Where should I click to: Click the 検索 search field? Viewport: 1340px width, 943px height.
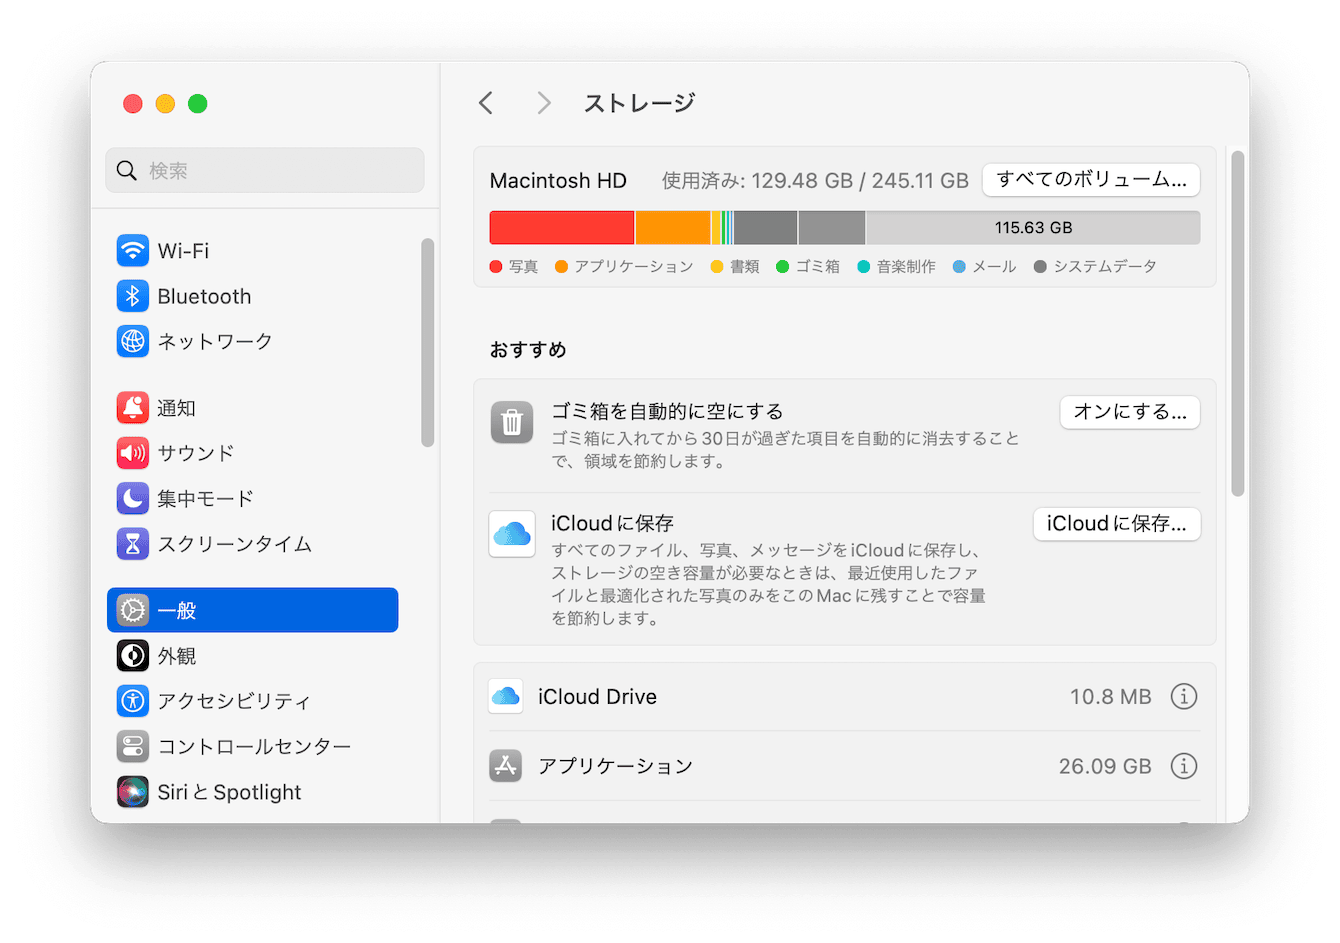[x=265, y=171]
